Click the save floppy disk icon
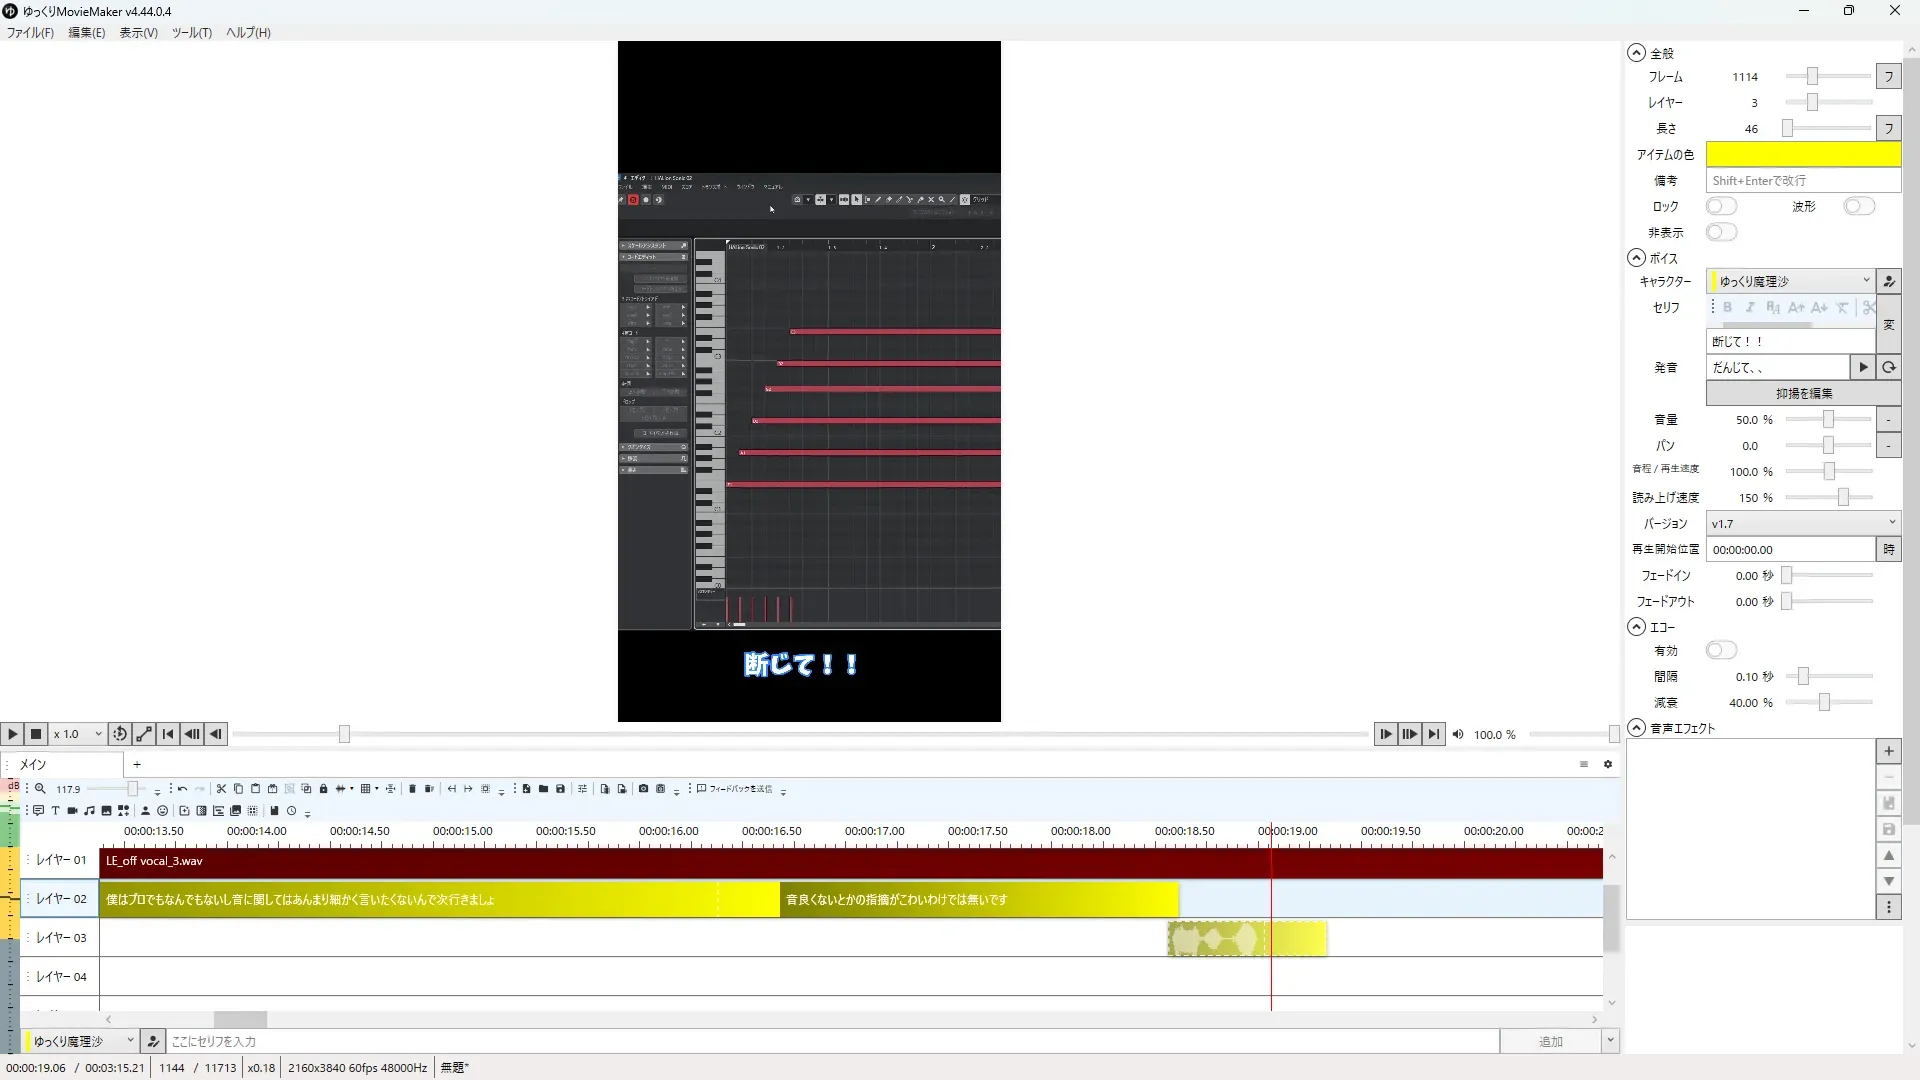Screen dimensions: 1920x1080 click(560, 789)
